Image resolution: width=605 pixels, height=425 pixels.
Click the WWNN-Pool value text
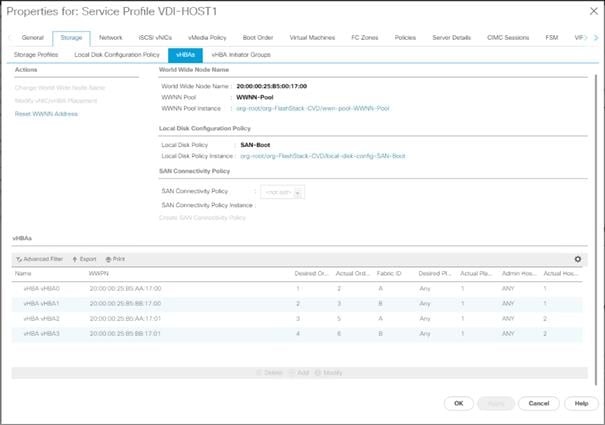pyautogui.click(x=255, y=97)
